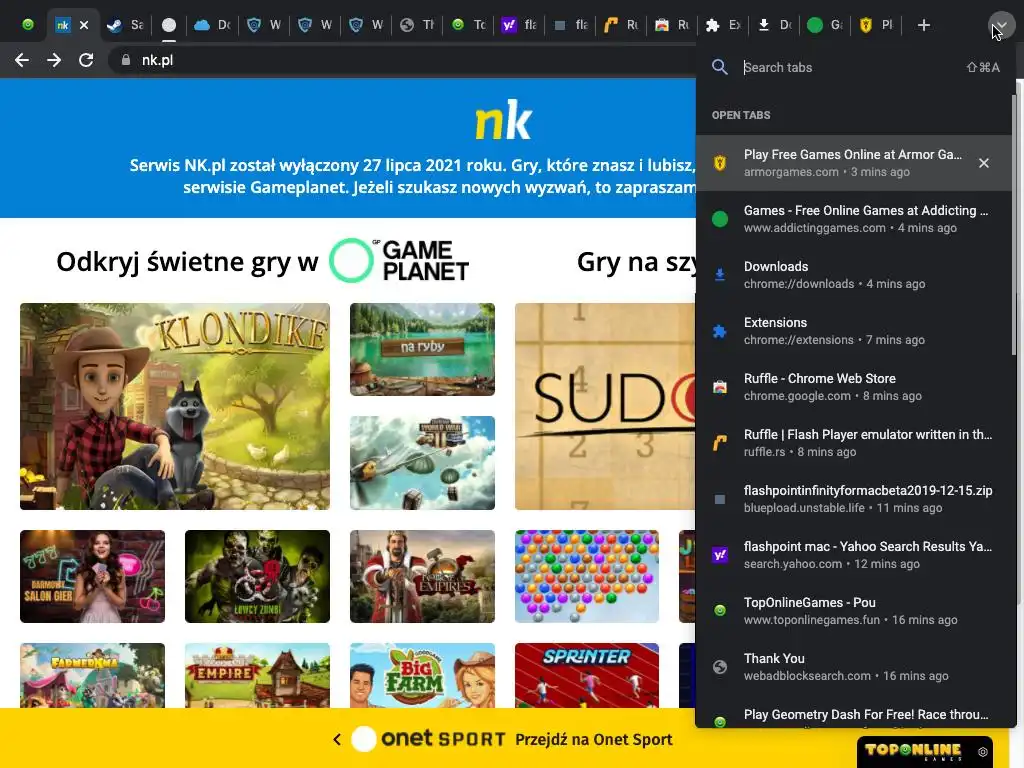1024x768 pixels.
Task: Select Ruffle - Chrome Web Store entry
Action: (853, 387)
